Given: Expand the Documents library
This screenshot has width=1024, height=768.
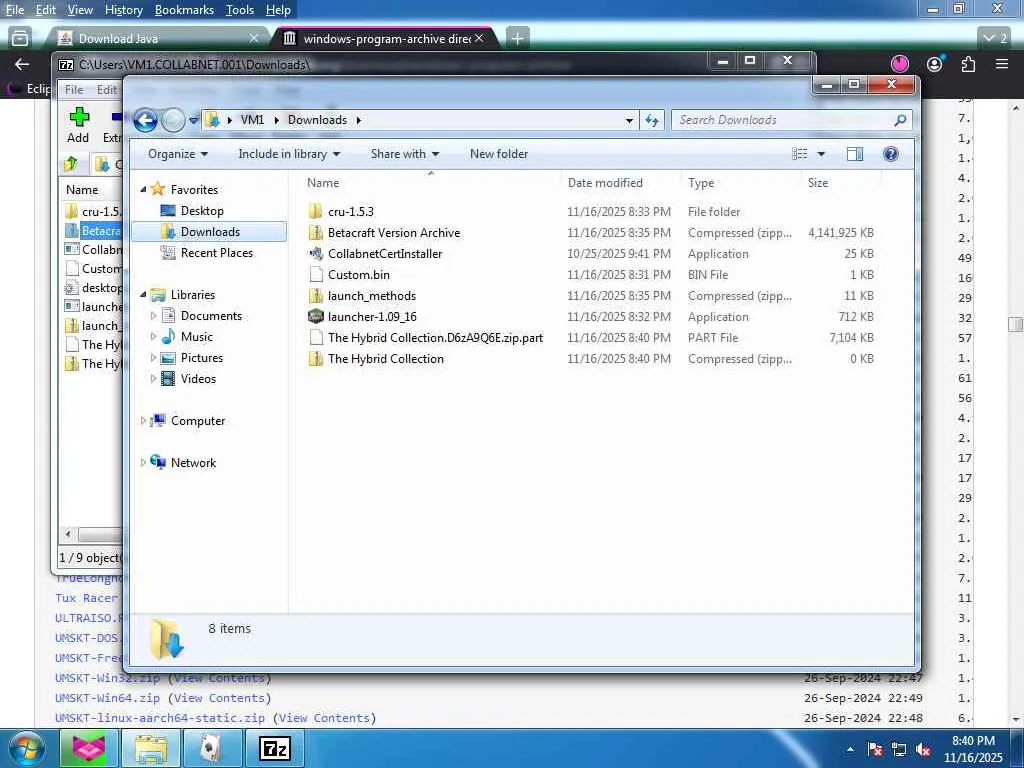Looking at the screenshot, I should 153,316.
